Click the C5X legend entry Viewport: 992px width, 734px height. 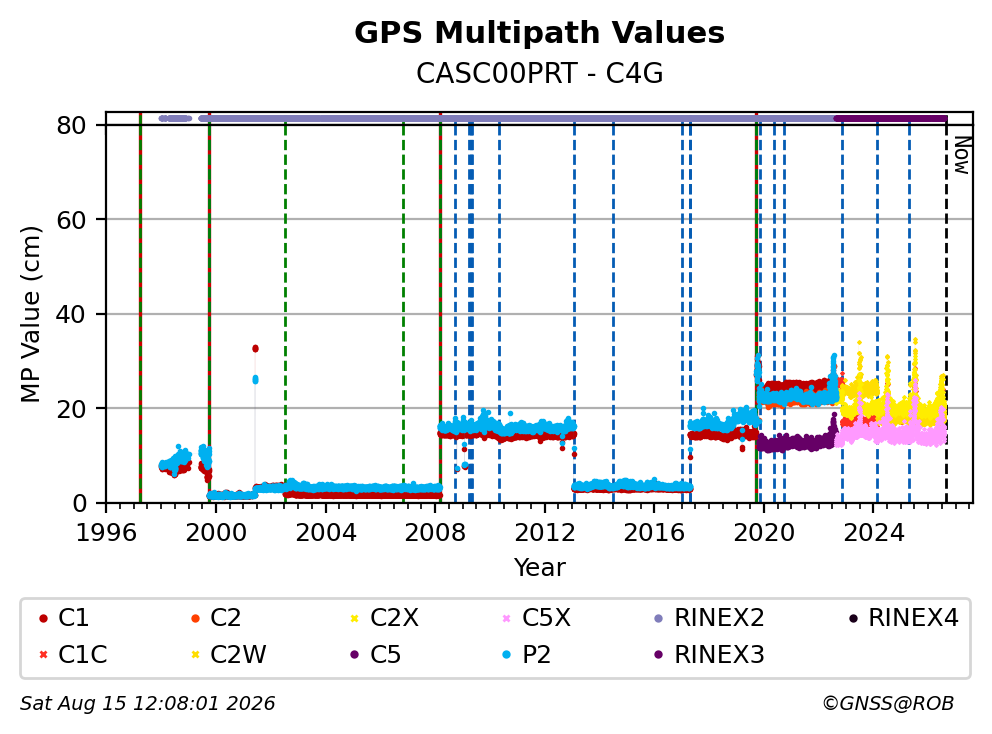536,618
